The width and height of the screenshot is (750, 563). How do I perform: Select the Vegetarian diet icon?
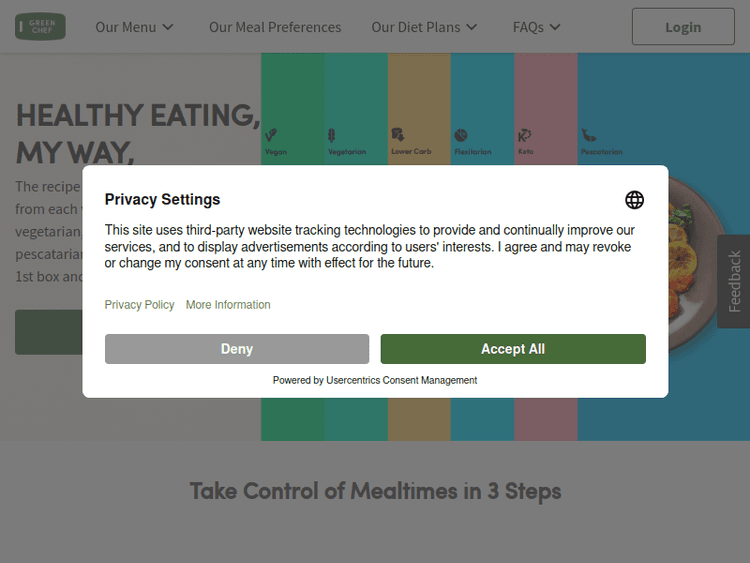[332, 135]
